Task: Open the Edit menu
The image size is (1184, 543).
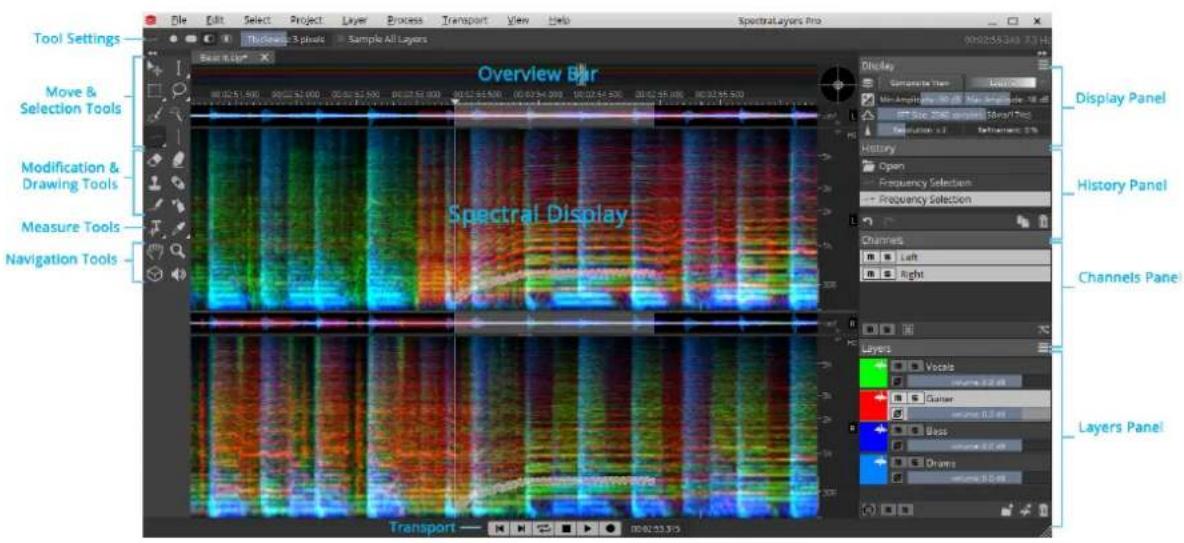Action: (x=215, y=20)
